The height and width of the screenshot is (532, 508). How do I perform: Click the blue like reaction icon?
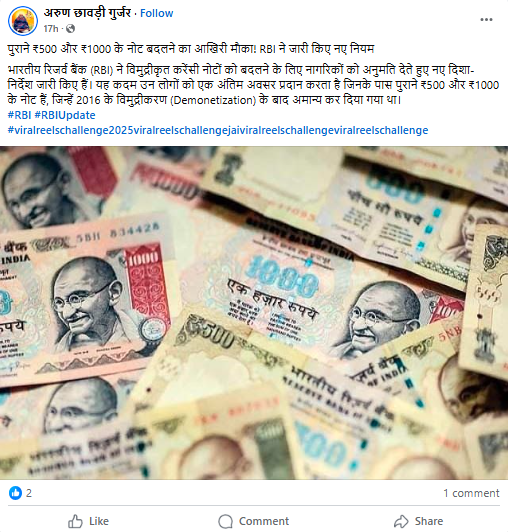click(x=15, y=493)
